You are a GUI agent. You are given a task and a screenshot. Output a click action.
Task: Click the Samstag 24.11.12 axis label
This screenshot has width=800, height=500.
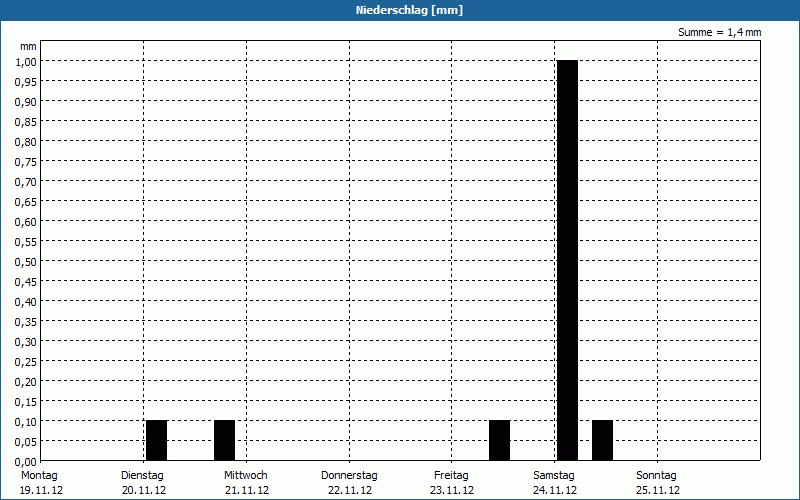pos(554,483)
